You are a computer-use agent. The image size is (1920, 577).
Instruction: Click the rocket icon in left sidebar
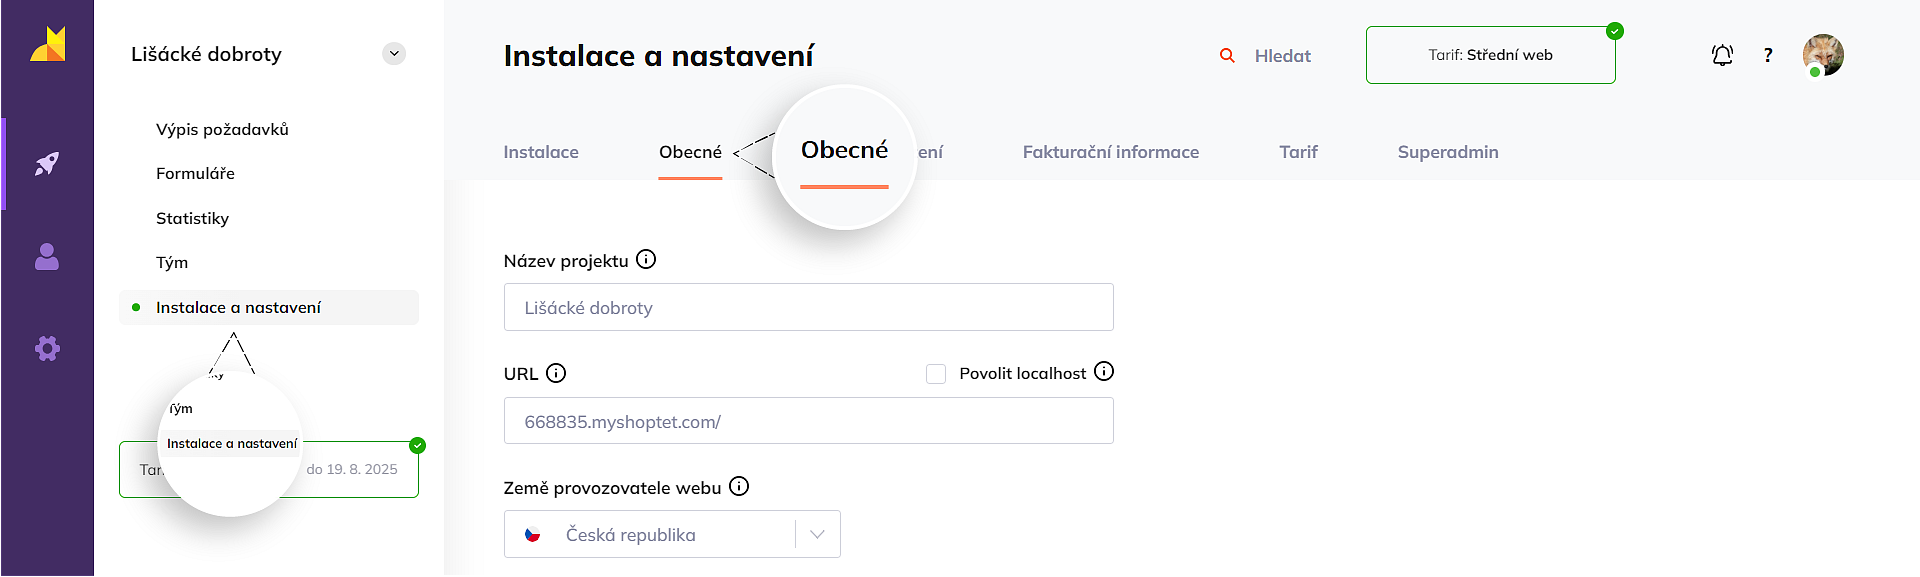tap(47, 164)
